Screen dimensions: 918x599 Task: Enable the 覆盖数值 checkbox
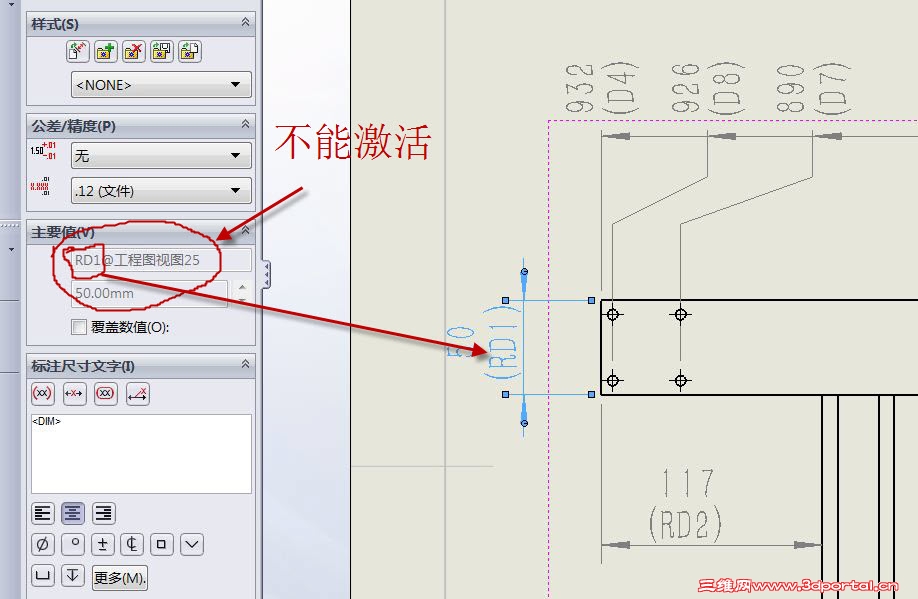click(x=78, y=327)
